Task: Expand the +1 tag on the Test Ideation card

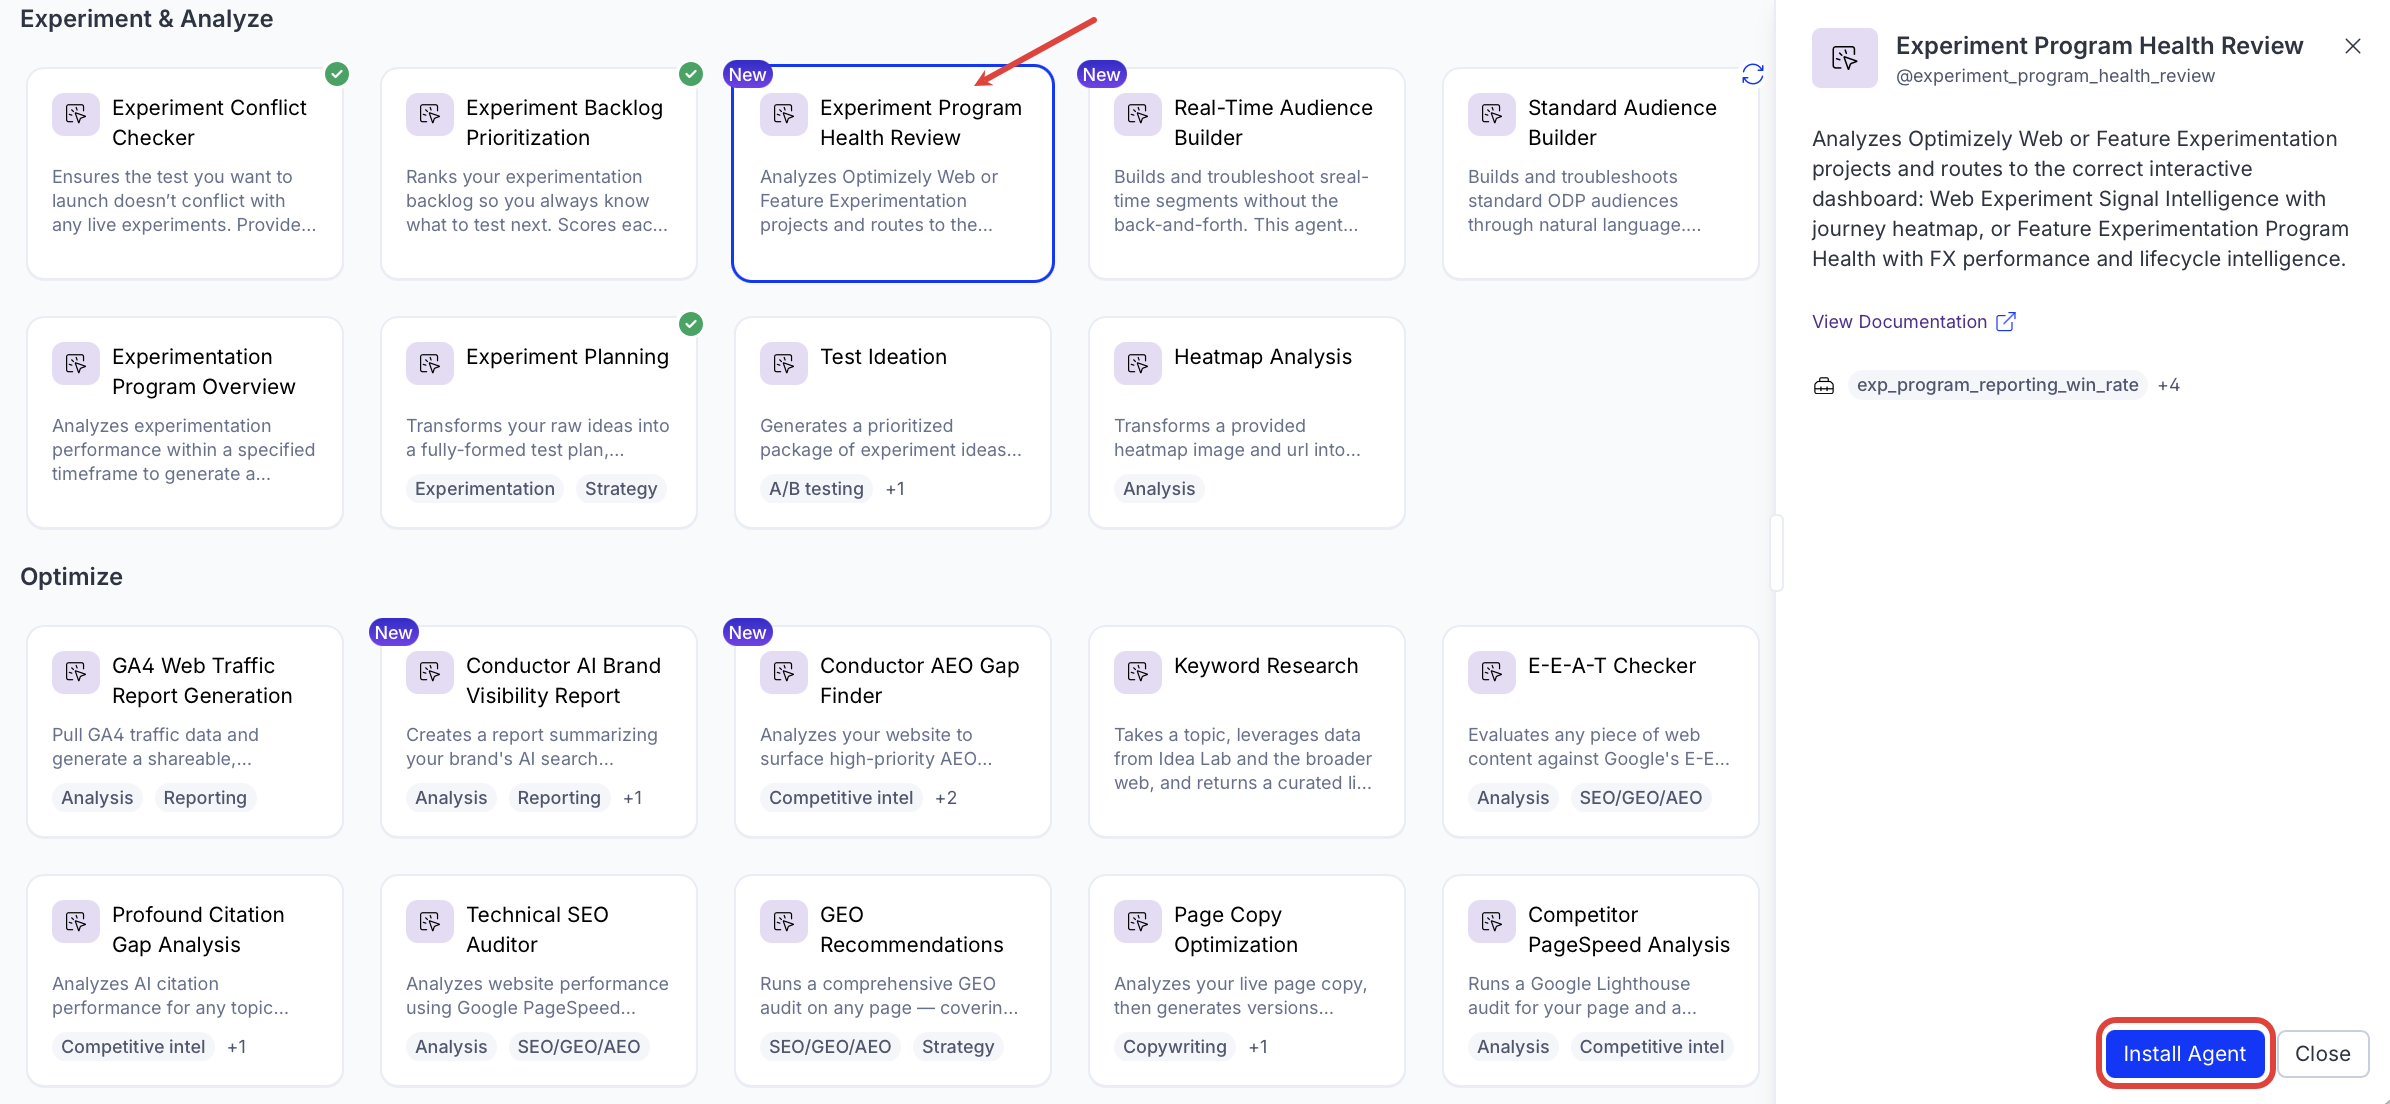Action: [x=895, y=489]
